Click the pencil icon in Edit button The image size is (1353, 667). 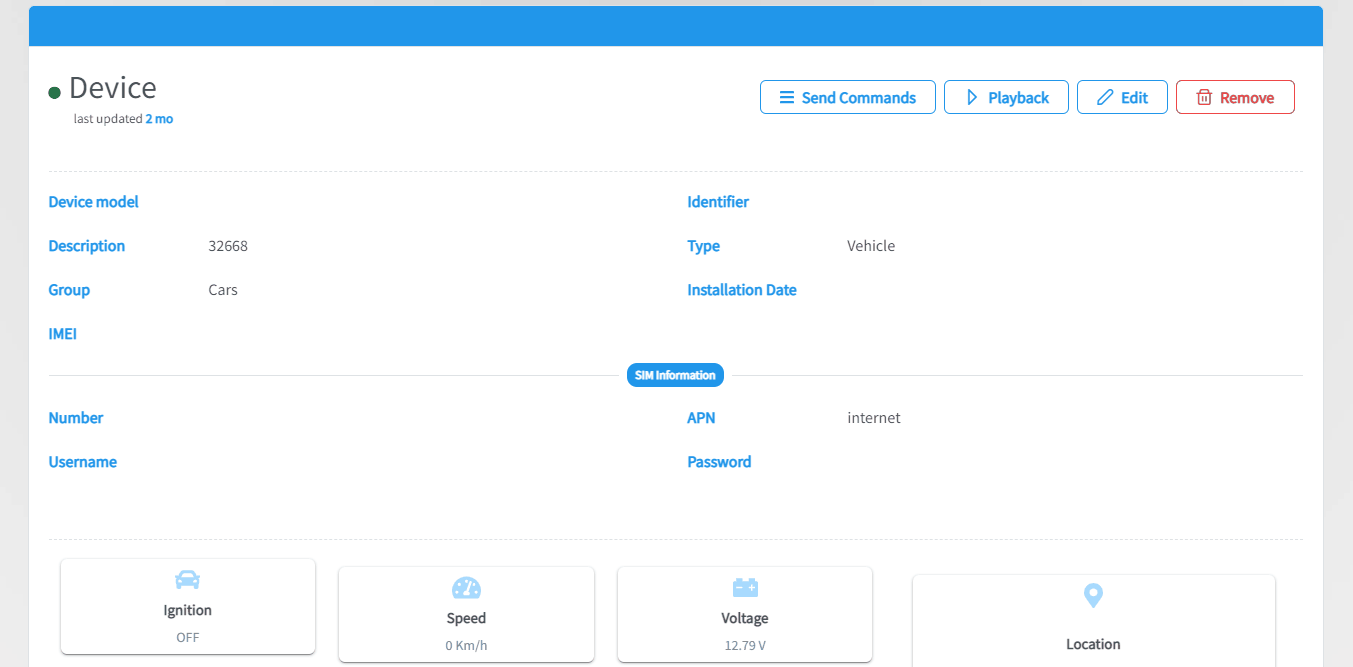[1105, 98]
